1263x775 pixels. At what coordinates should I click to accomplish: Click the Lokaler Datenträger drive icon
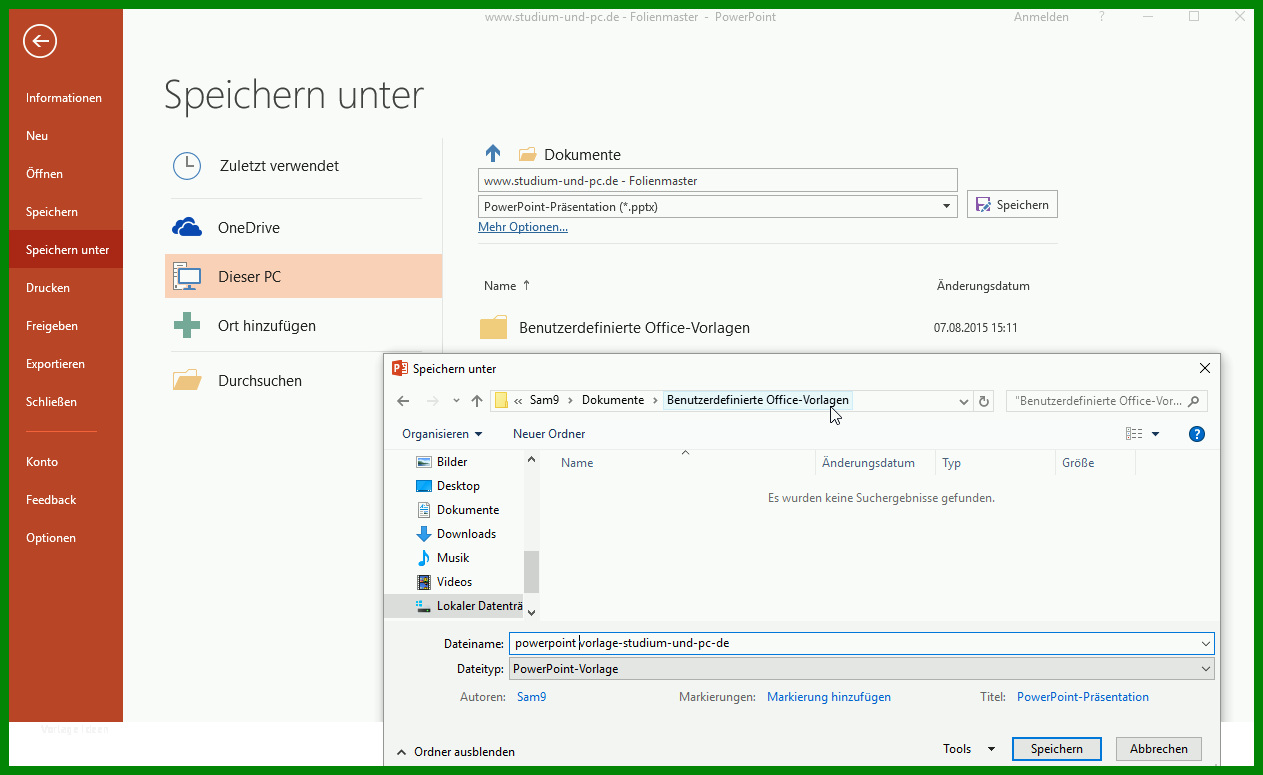point(424,606)
